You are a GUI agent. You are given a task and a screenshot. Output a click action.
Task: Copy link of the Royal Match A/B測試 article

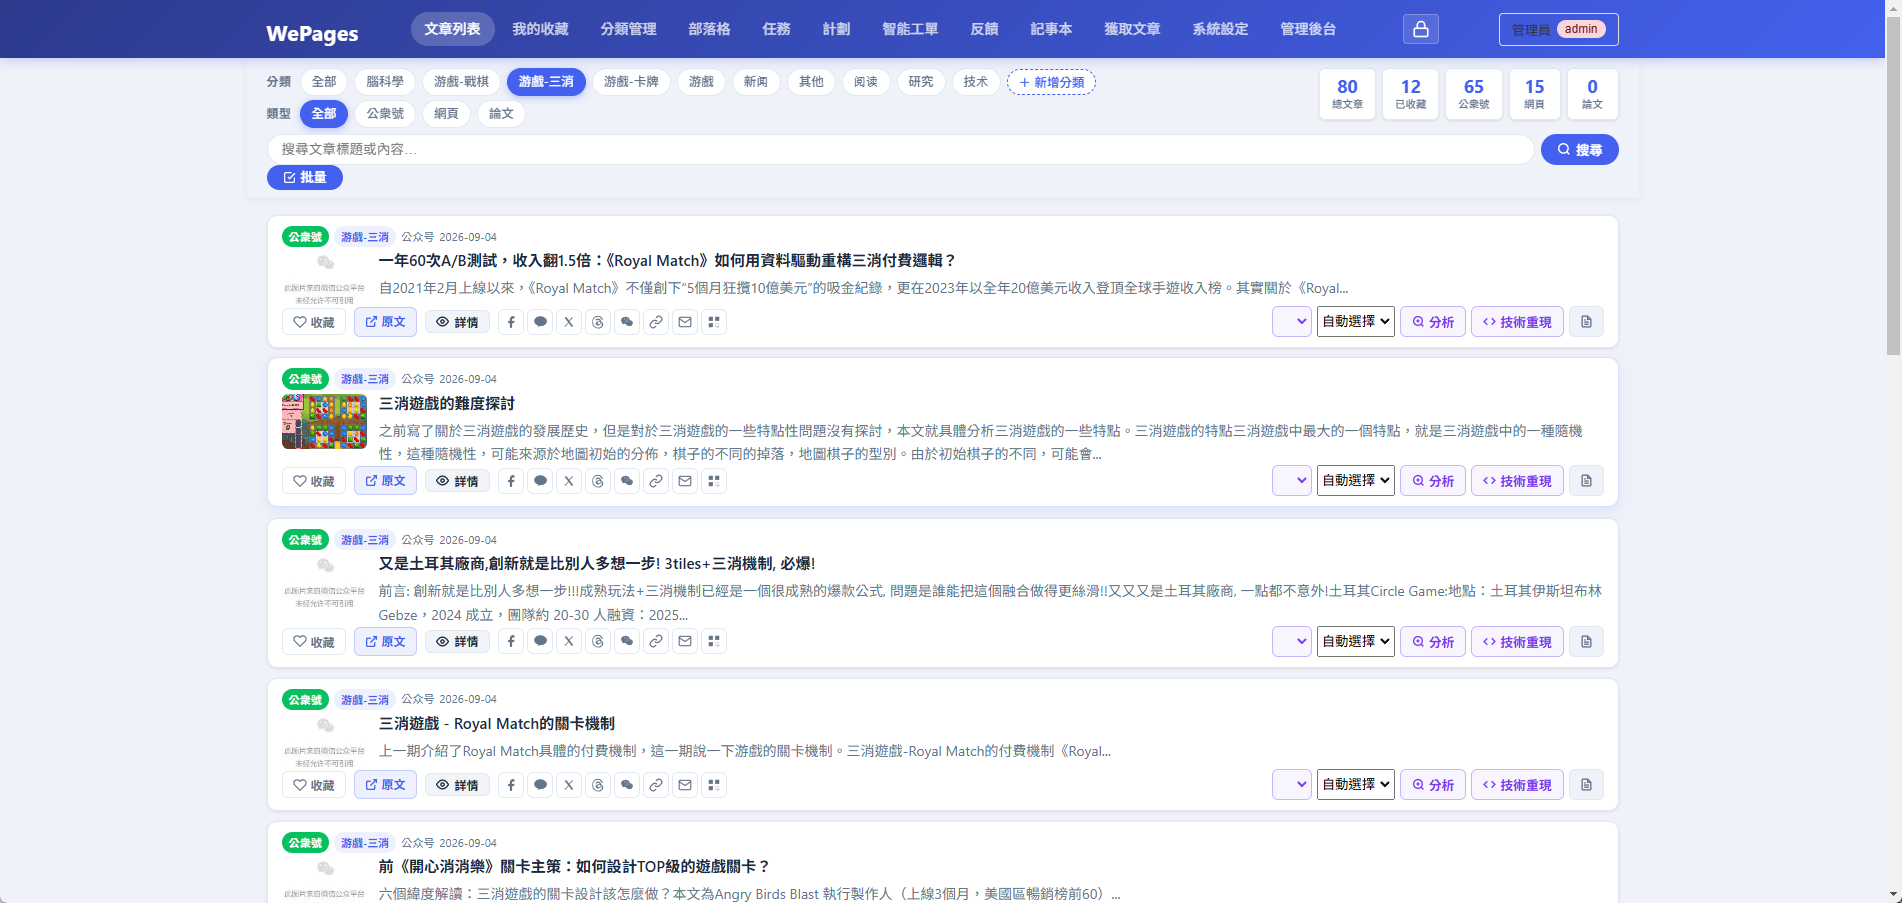coord(656,322)
